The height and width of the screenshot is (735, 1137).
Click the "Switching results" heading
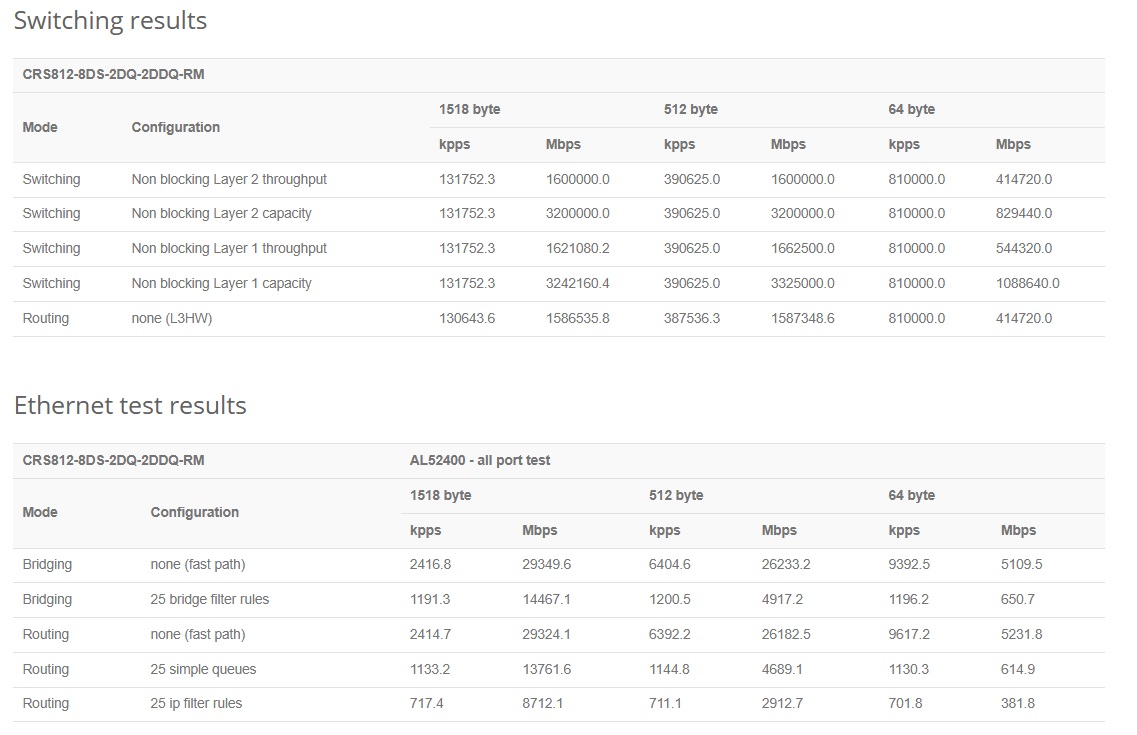tap(110, 21)
